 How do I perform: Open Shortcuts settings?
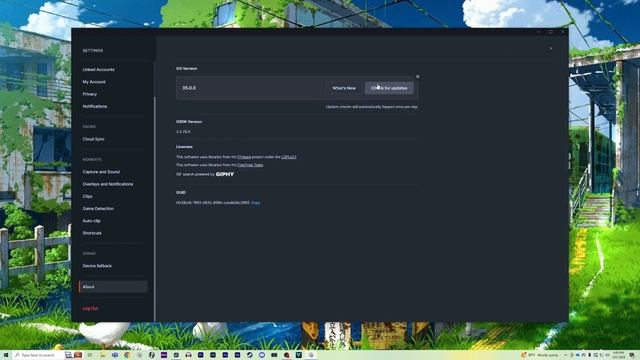(x=92, y=233)
